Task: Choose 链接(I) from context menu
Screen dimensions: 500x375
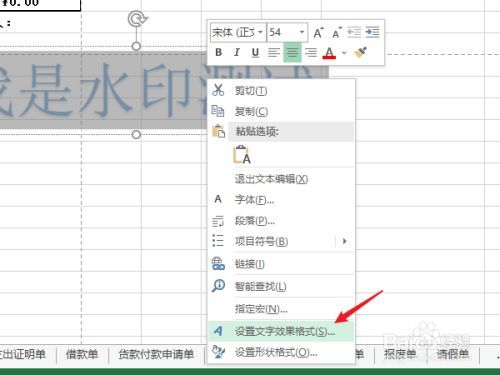Action: point(281,264)
